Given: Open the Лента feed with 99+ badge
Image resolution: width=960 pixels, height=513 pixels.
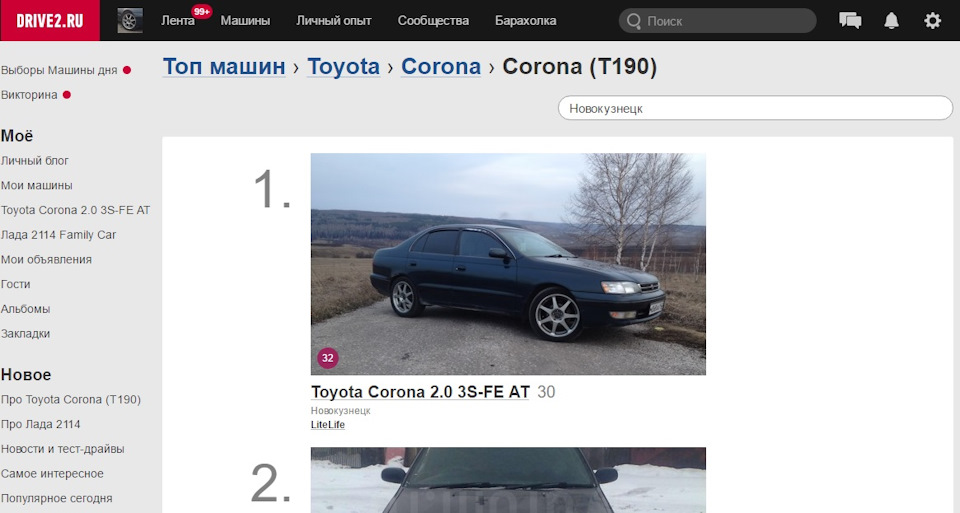Looking at the screenshot, I should pos(178,21).
